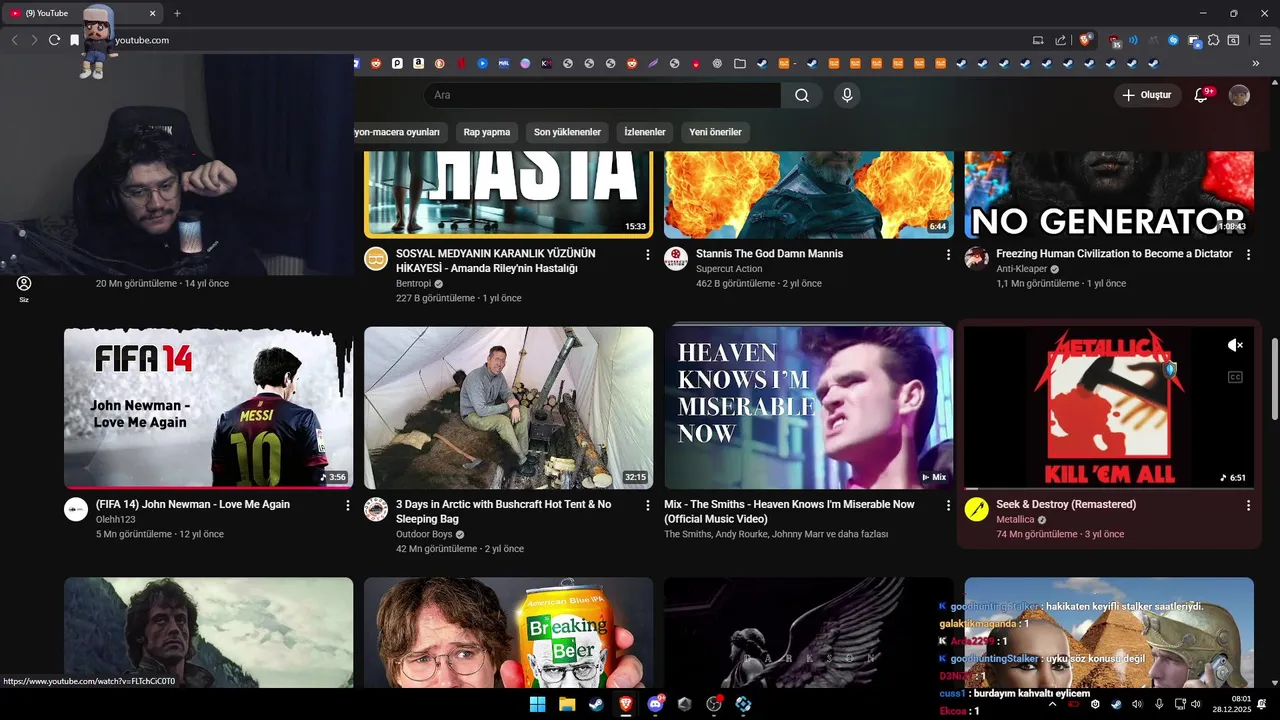Click the Oluştur create button
The width and height of the screenshot is (1280, 720).
tap(1146, 95)
